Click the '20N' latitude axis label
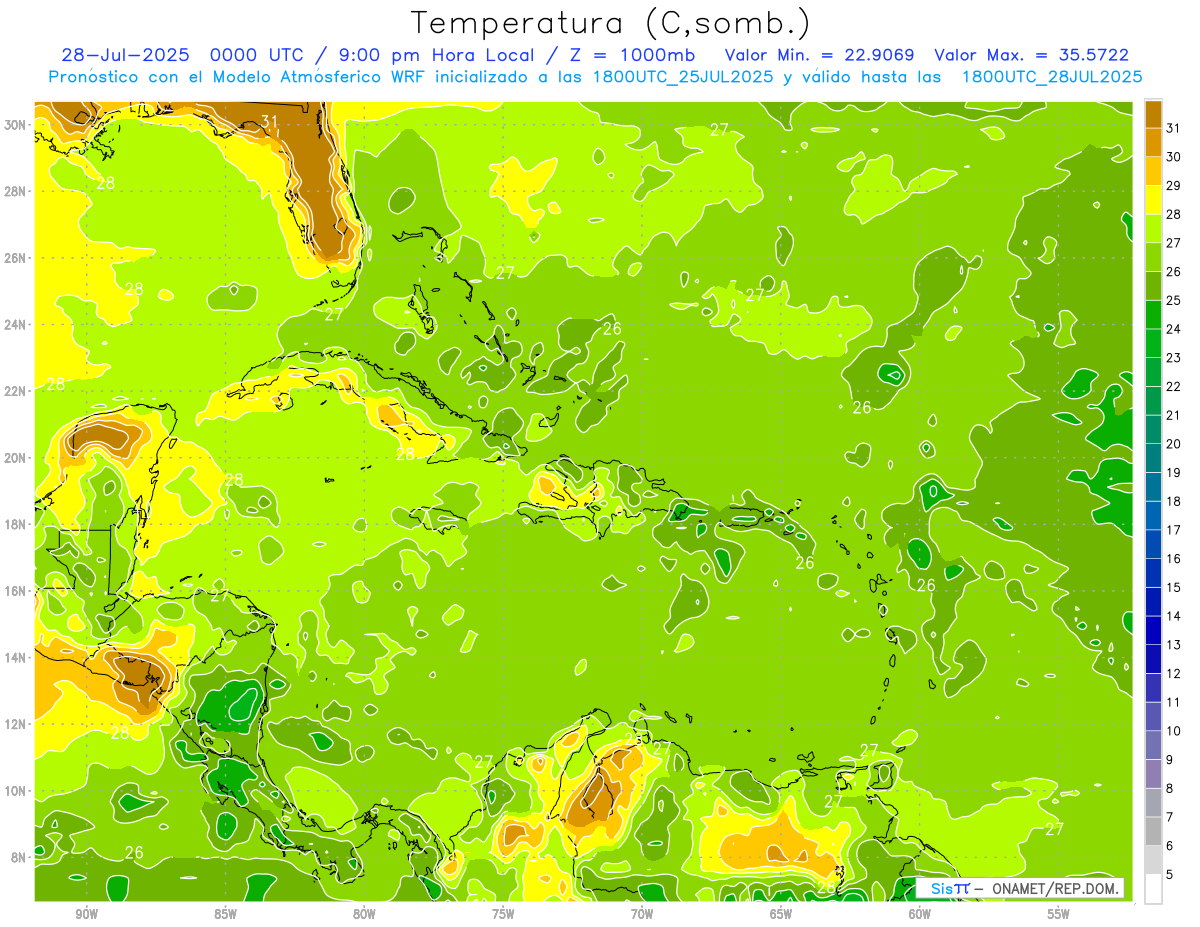The height and width of the screenshot is (927, 1200). click(x=15, y=457)
